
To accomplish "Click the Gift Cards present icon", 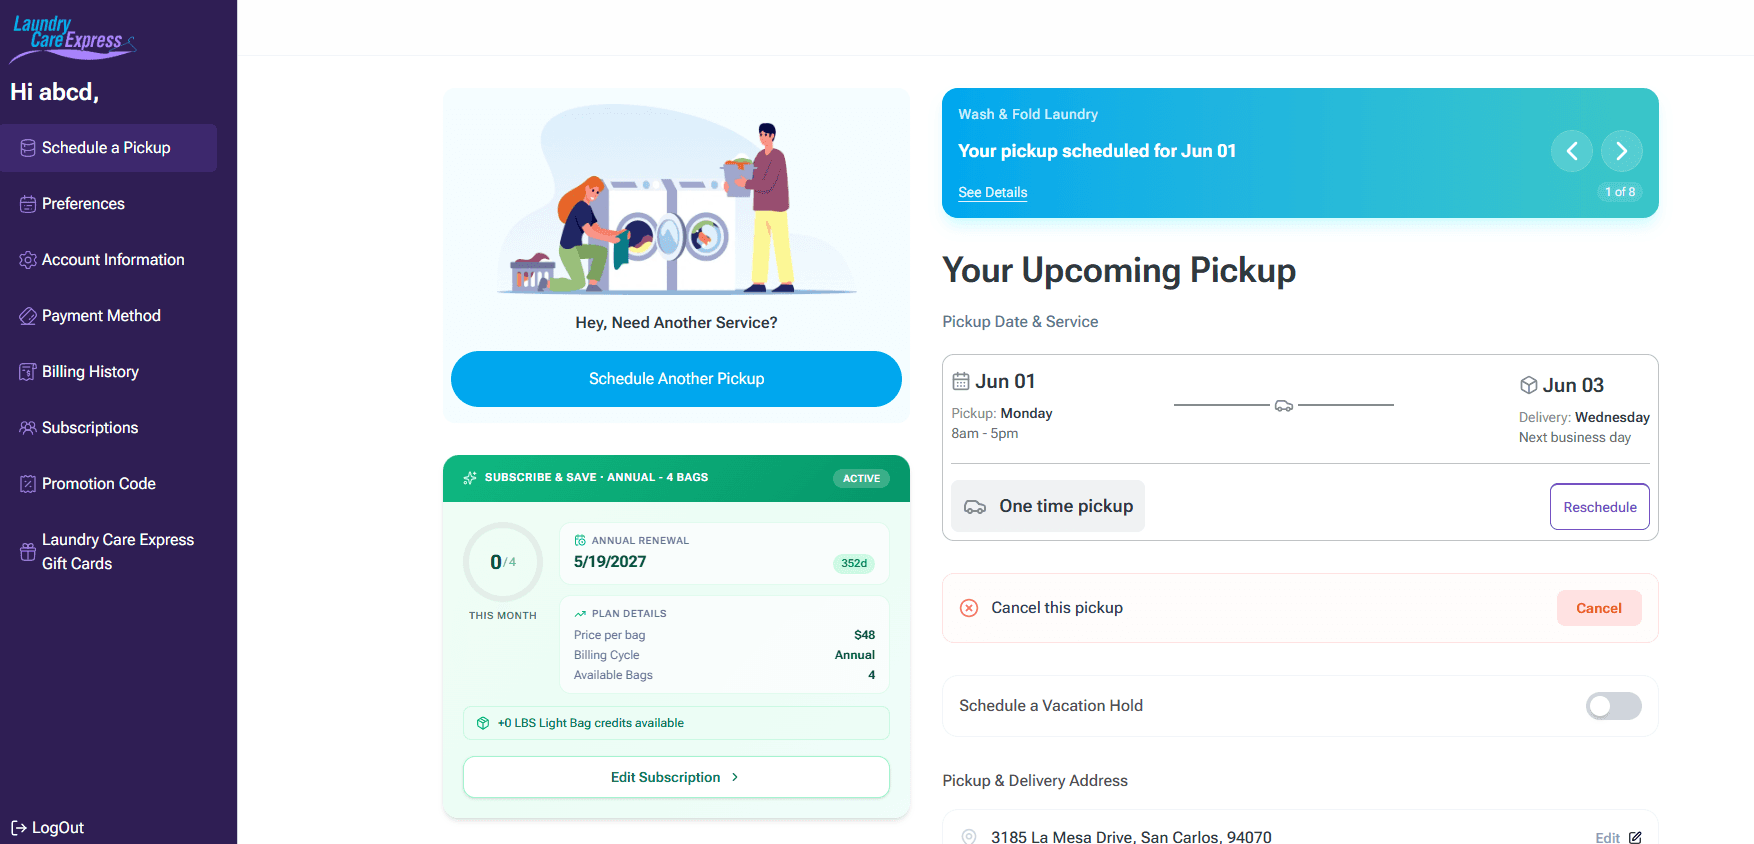I will tap(28, 552).
